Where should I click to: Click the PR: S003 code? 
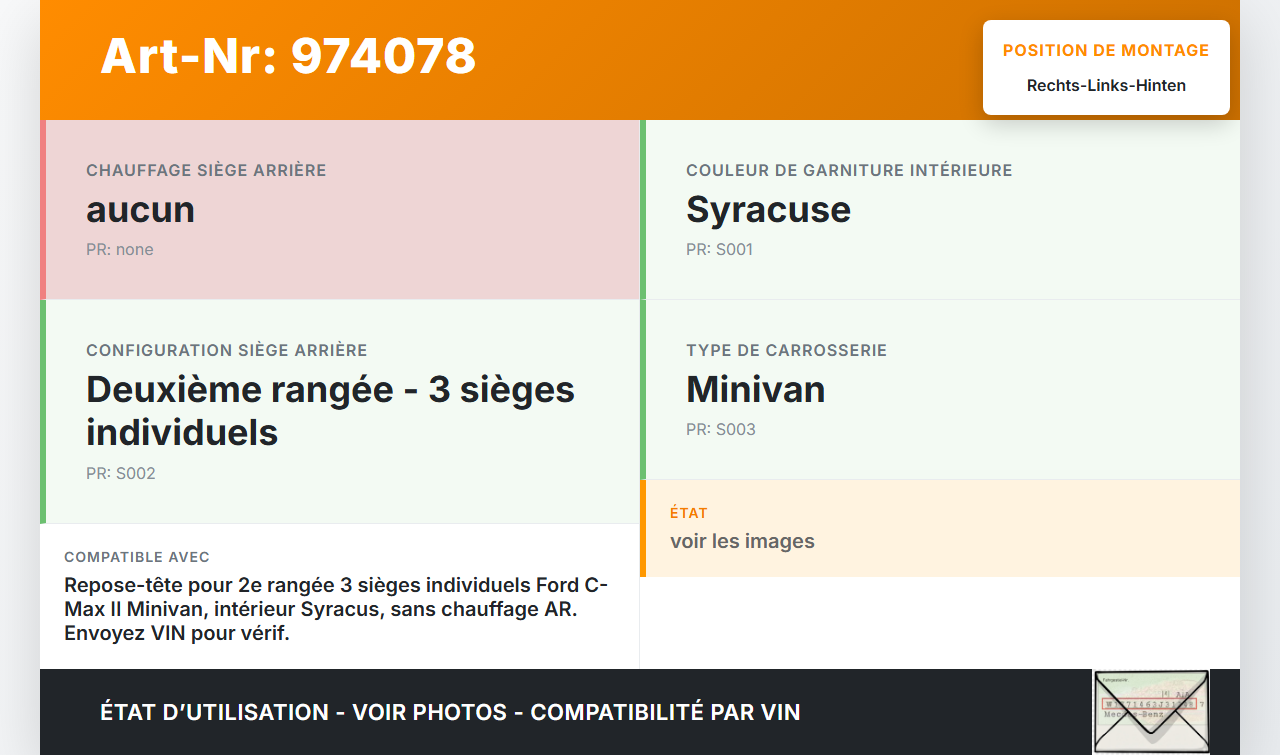(x=721, y=429)
